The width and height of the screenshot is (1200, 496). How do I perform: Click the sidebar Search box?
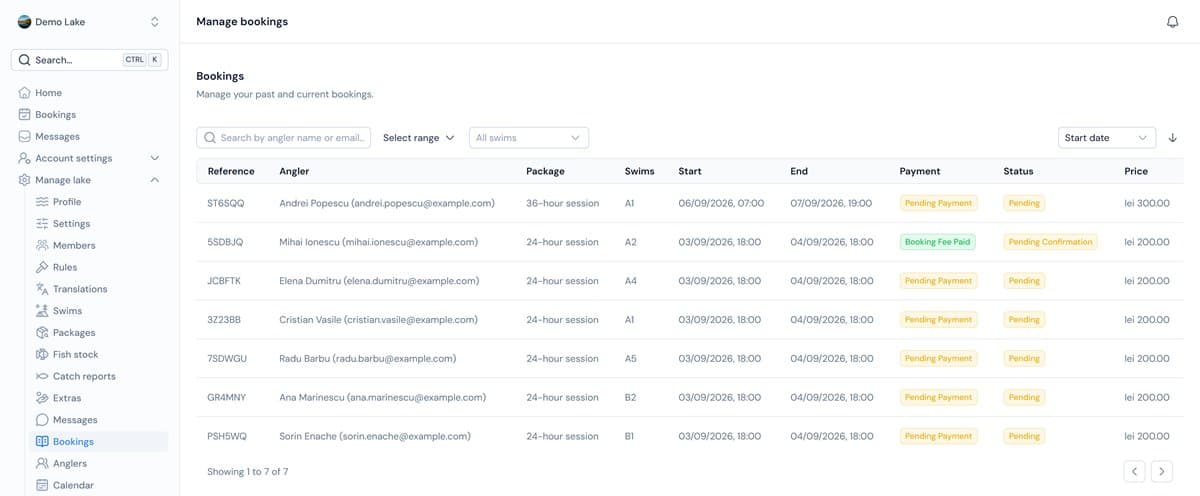pyautogui.click(x=89, y=60)
